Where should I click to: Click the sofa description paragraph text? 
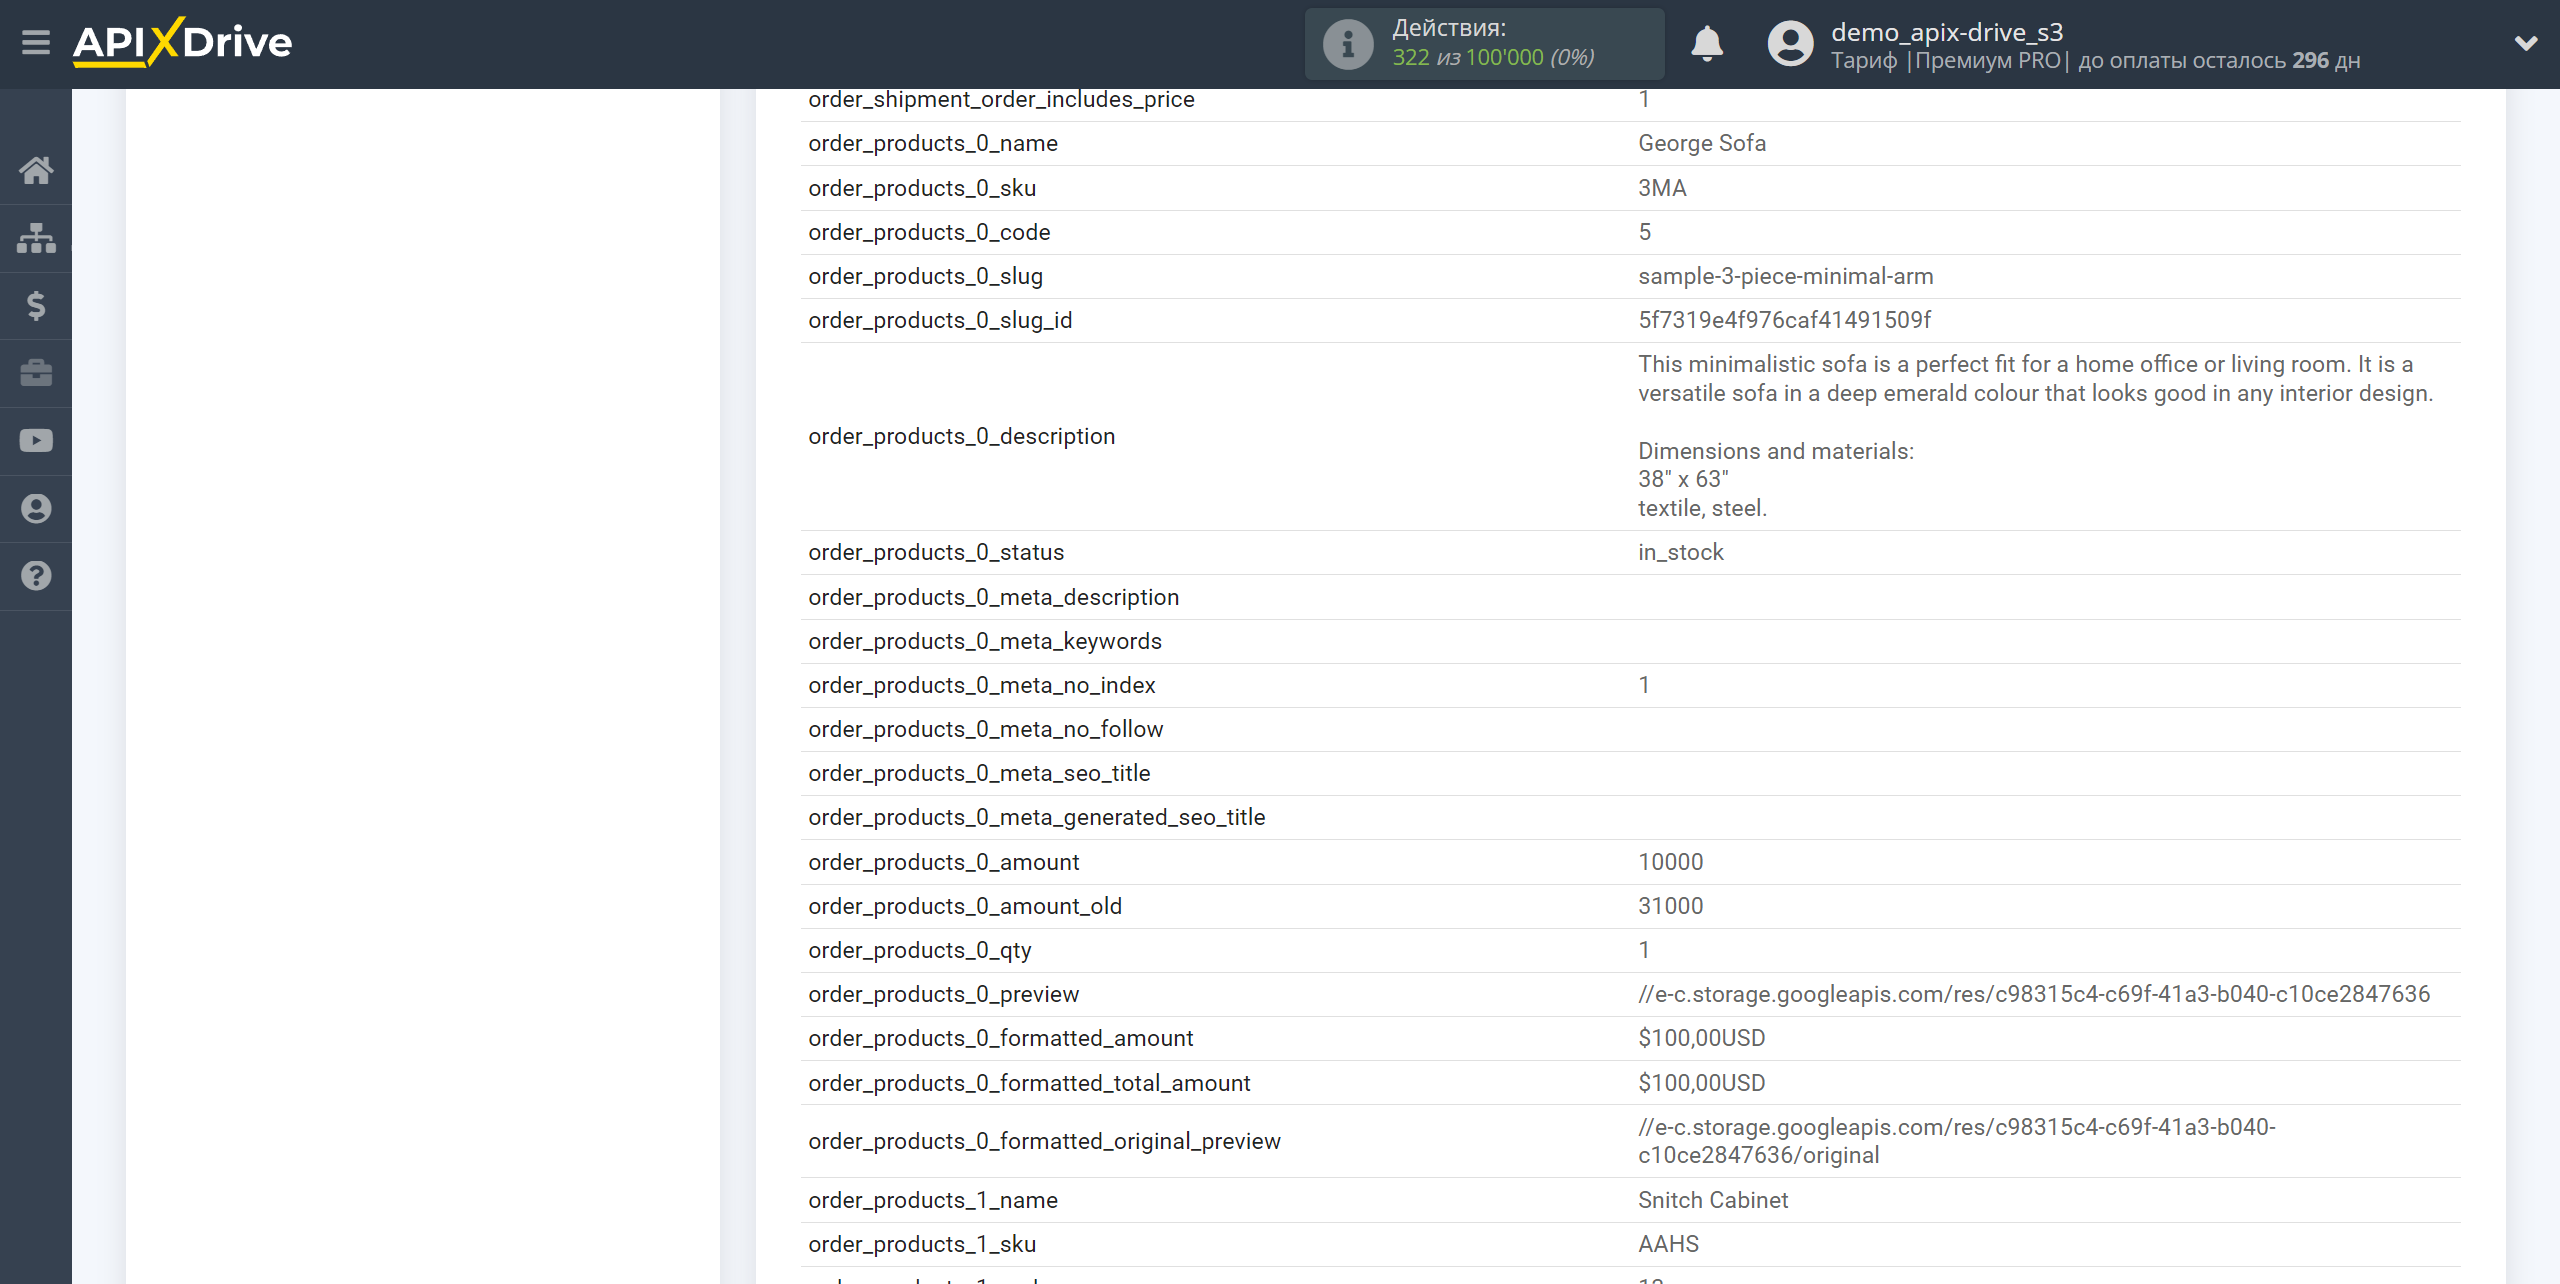pos(2035,379)
